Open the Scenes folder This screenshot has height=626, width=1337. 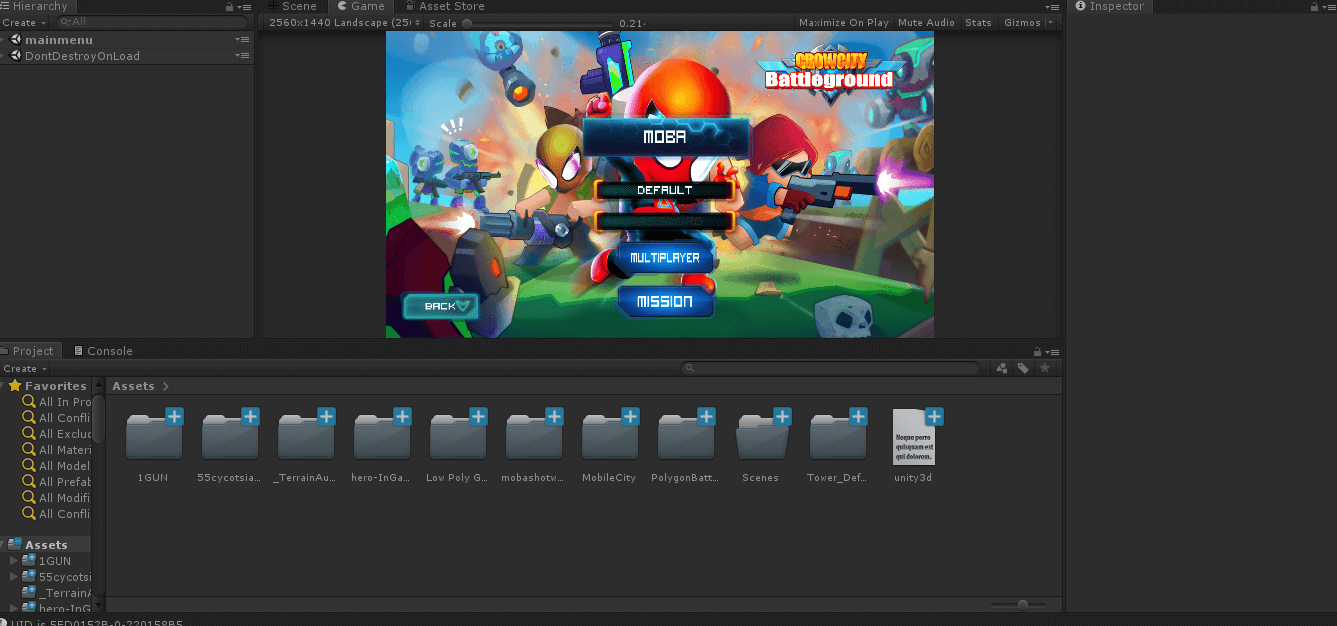(x=761, y=438)
